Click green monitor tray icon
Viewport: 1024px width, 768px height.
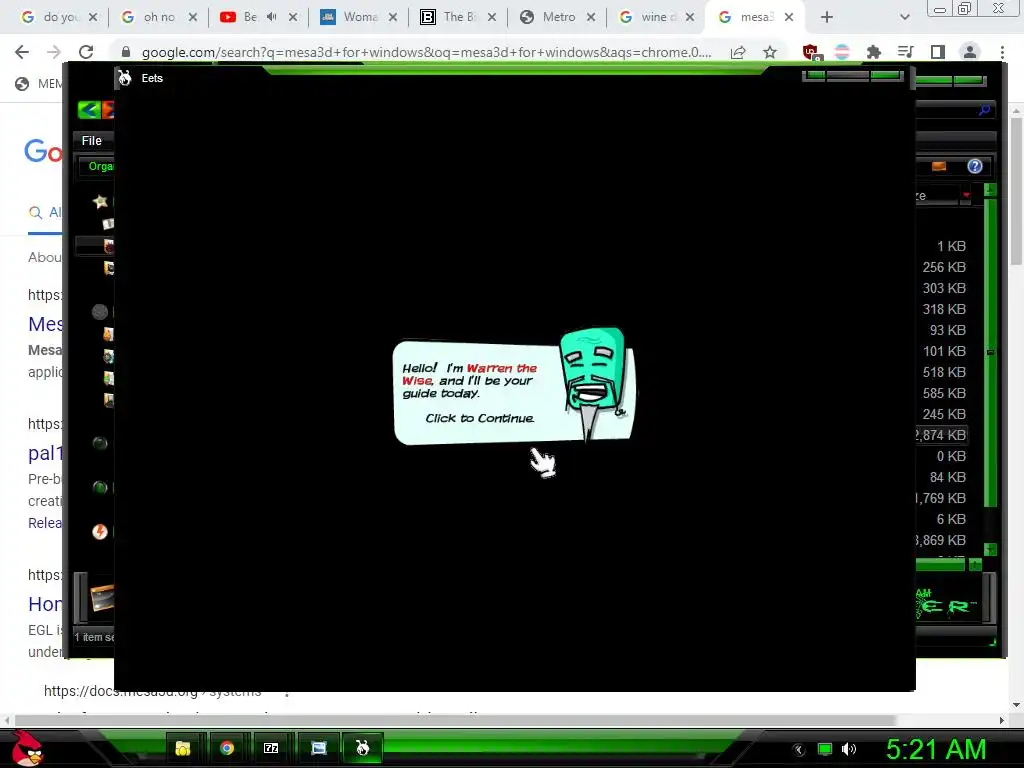tap(825, 750)
